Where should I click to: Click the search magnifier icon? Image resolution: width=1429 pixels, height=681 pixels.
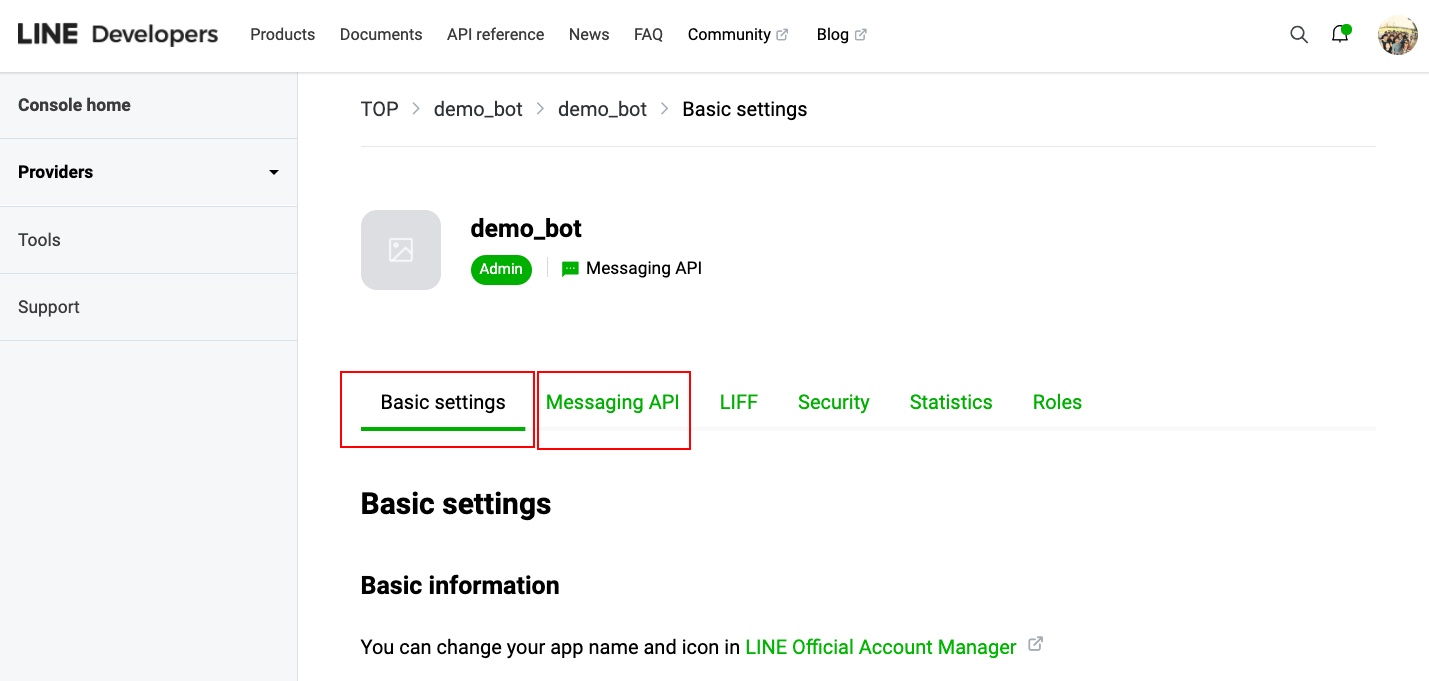(1299, 35)
